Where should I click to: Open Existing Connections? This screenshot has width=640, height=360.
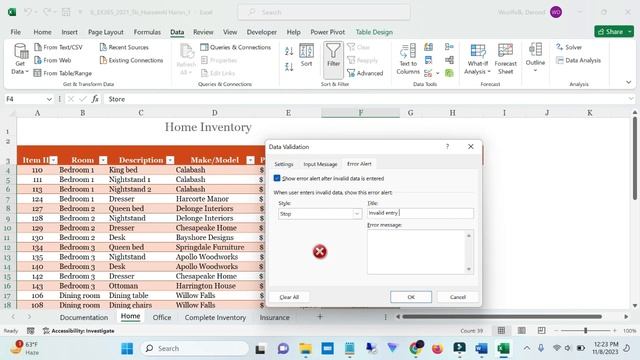(x=131, y=60)
